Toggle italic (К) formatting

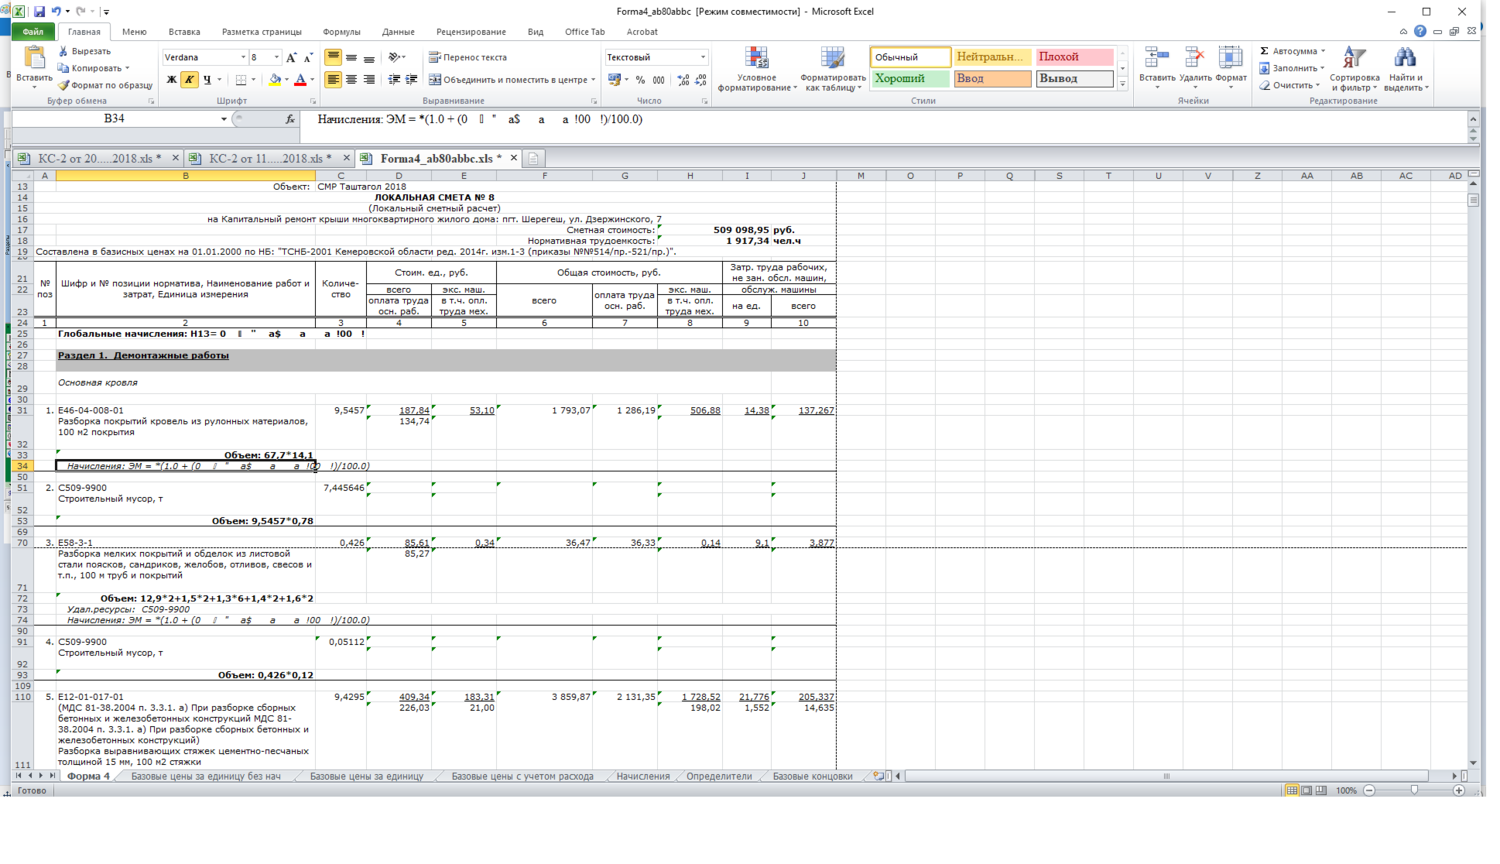point(189,80)
